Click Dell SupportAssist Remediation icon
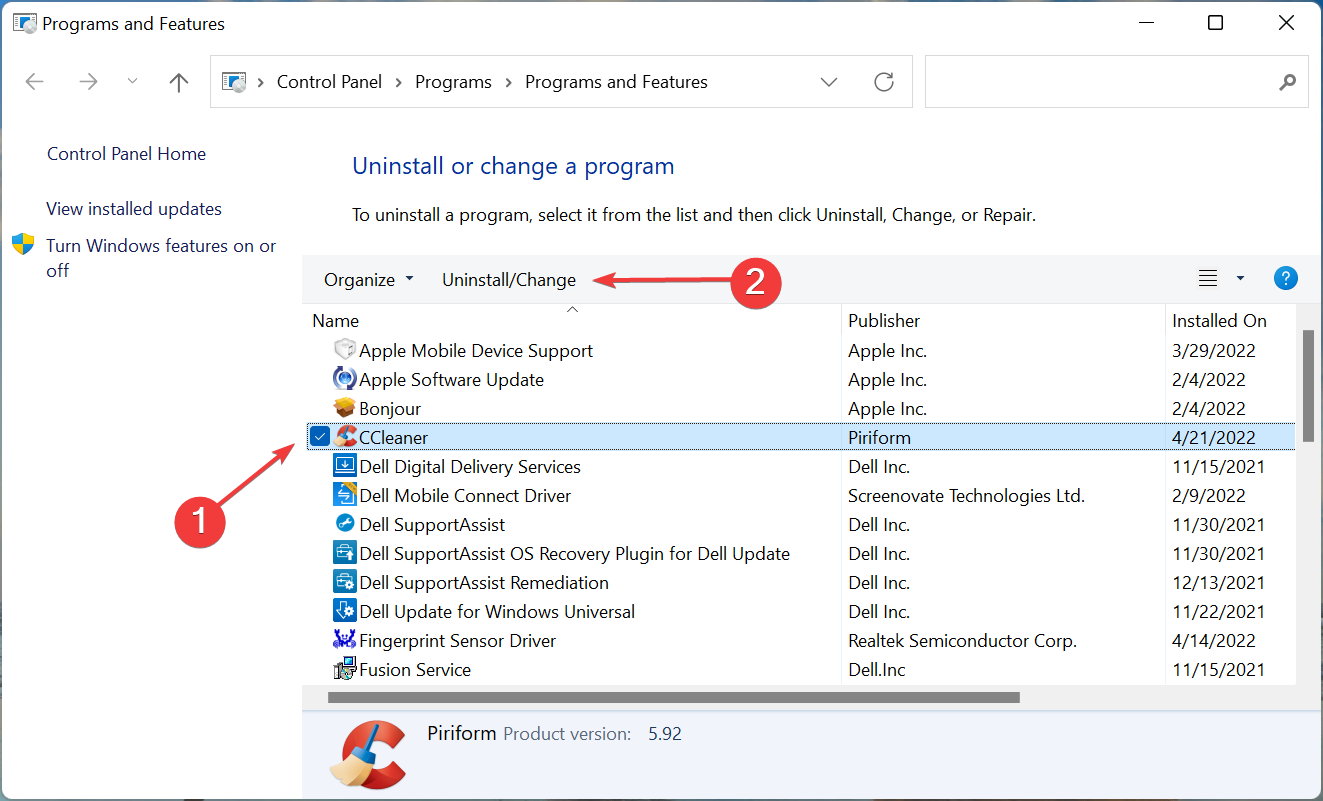Image resolution: width=1323 pixels, height=801 pixels. (x=345, y=582)
